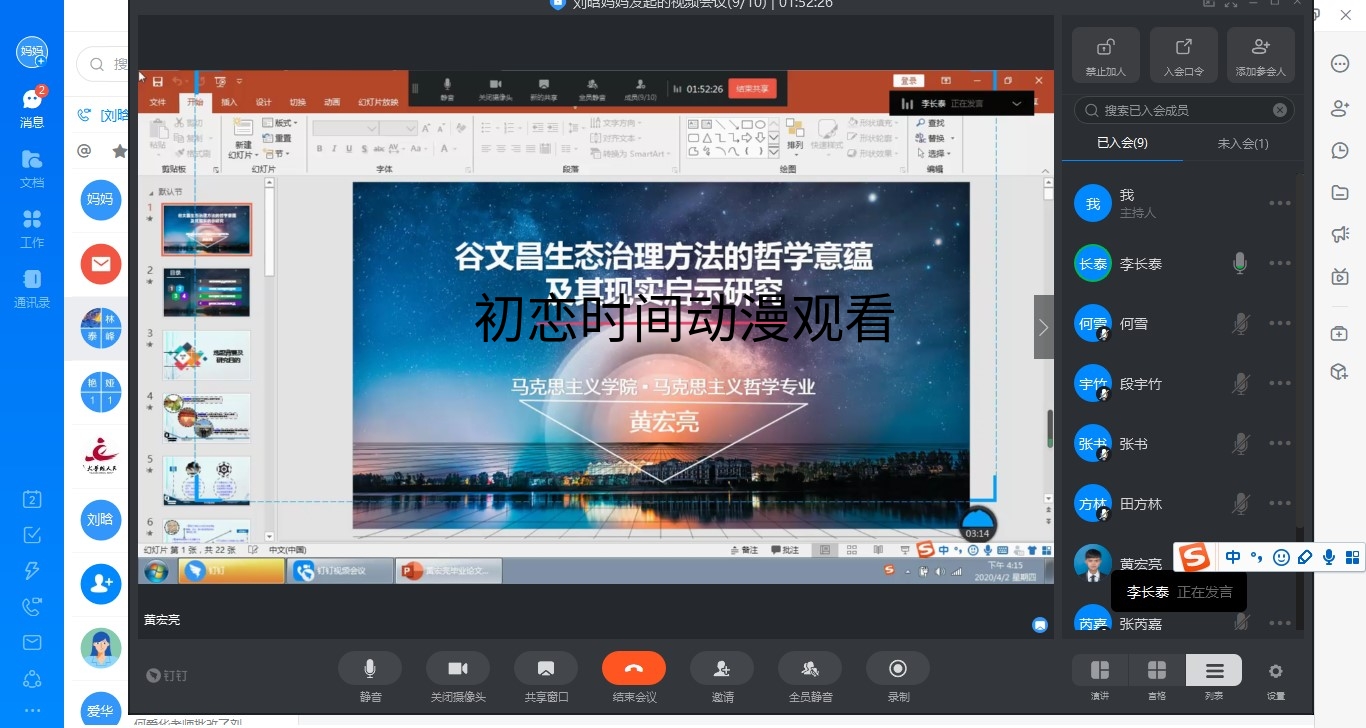1366x728 pixels.
Task: Open 通讯录 contacts in DingTalk sidebar
Action: (x=32, y=288)
